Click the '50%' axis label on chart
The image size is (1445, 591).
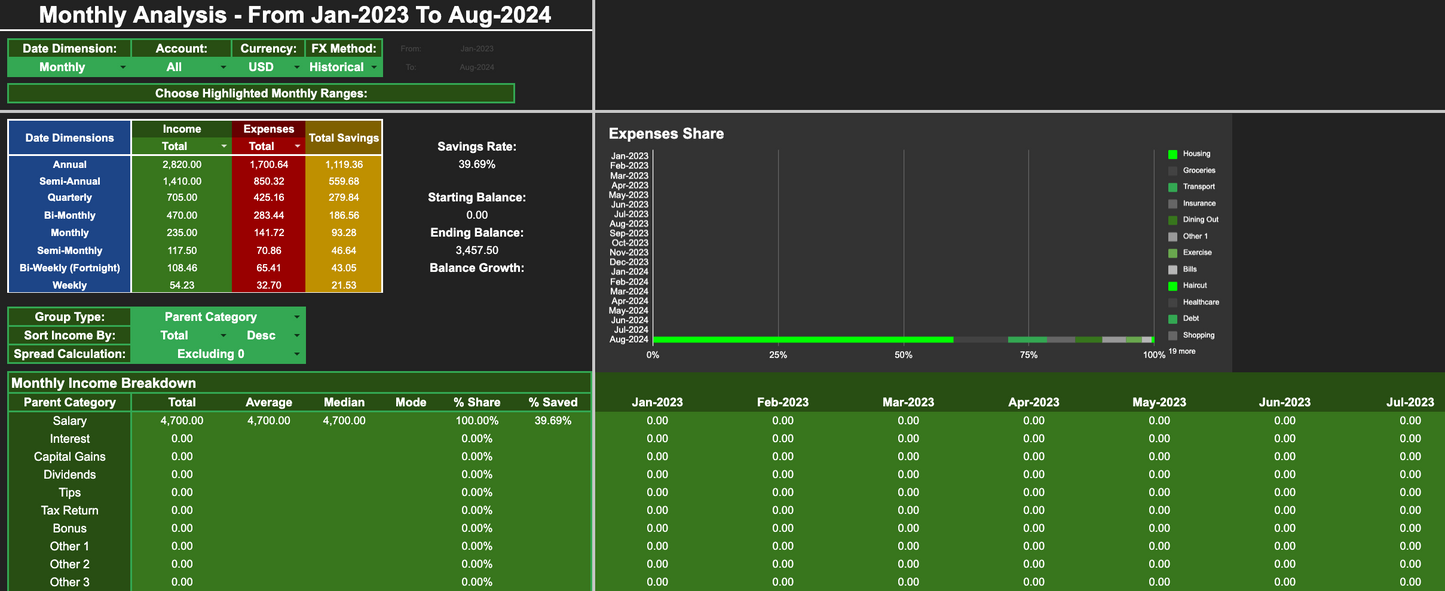pyautogui.click(x=903, y=355)
